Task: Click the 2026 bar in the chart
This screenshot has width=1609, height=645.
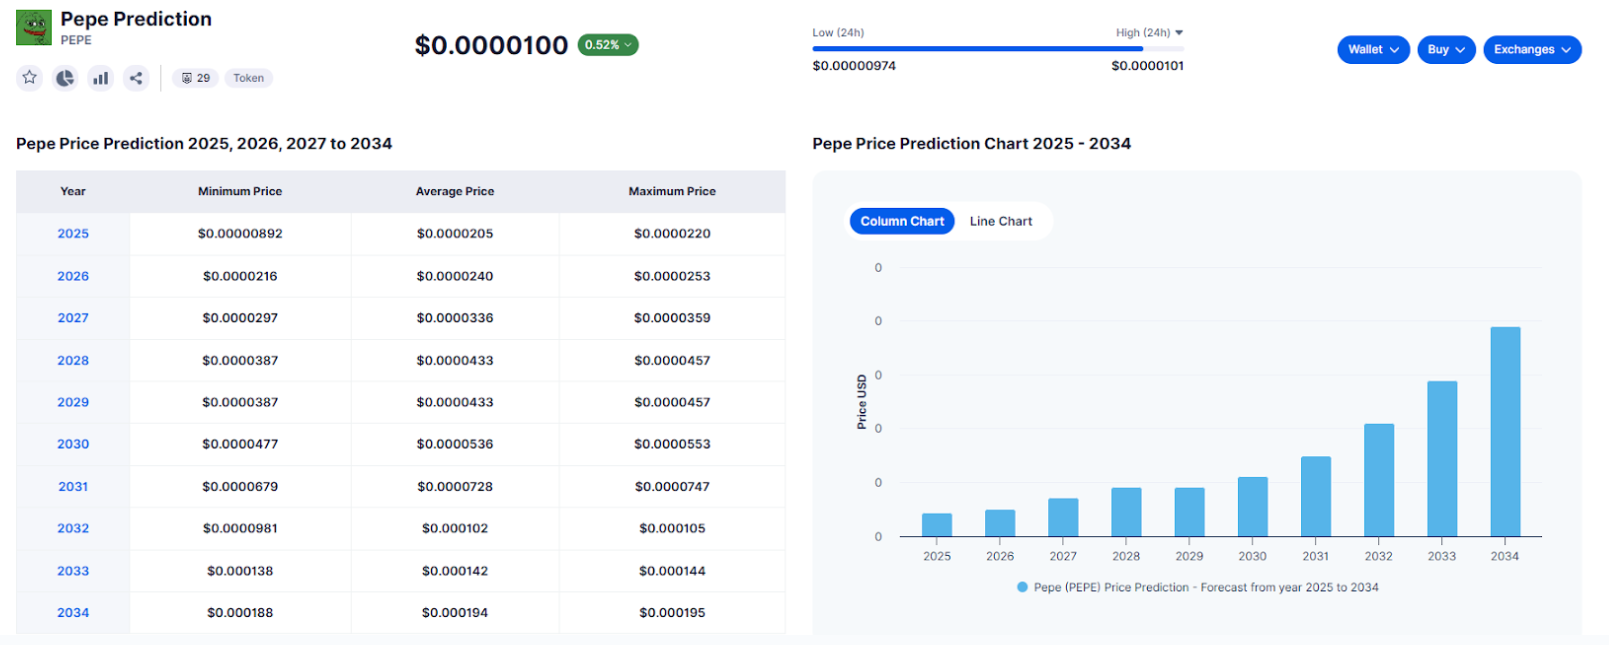Action: point(1000,523)
